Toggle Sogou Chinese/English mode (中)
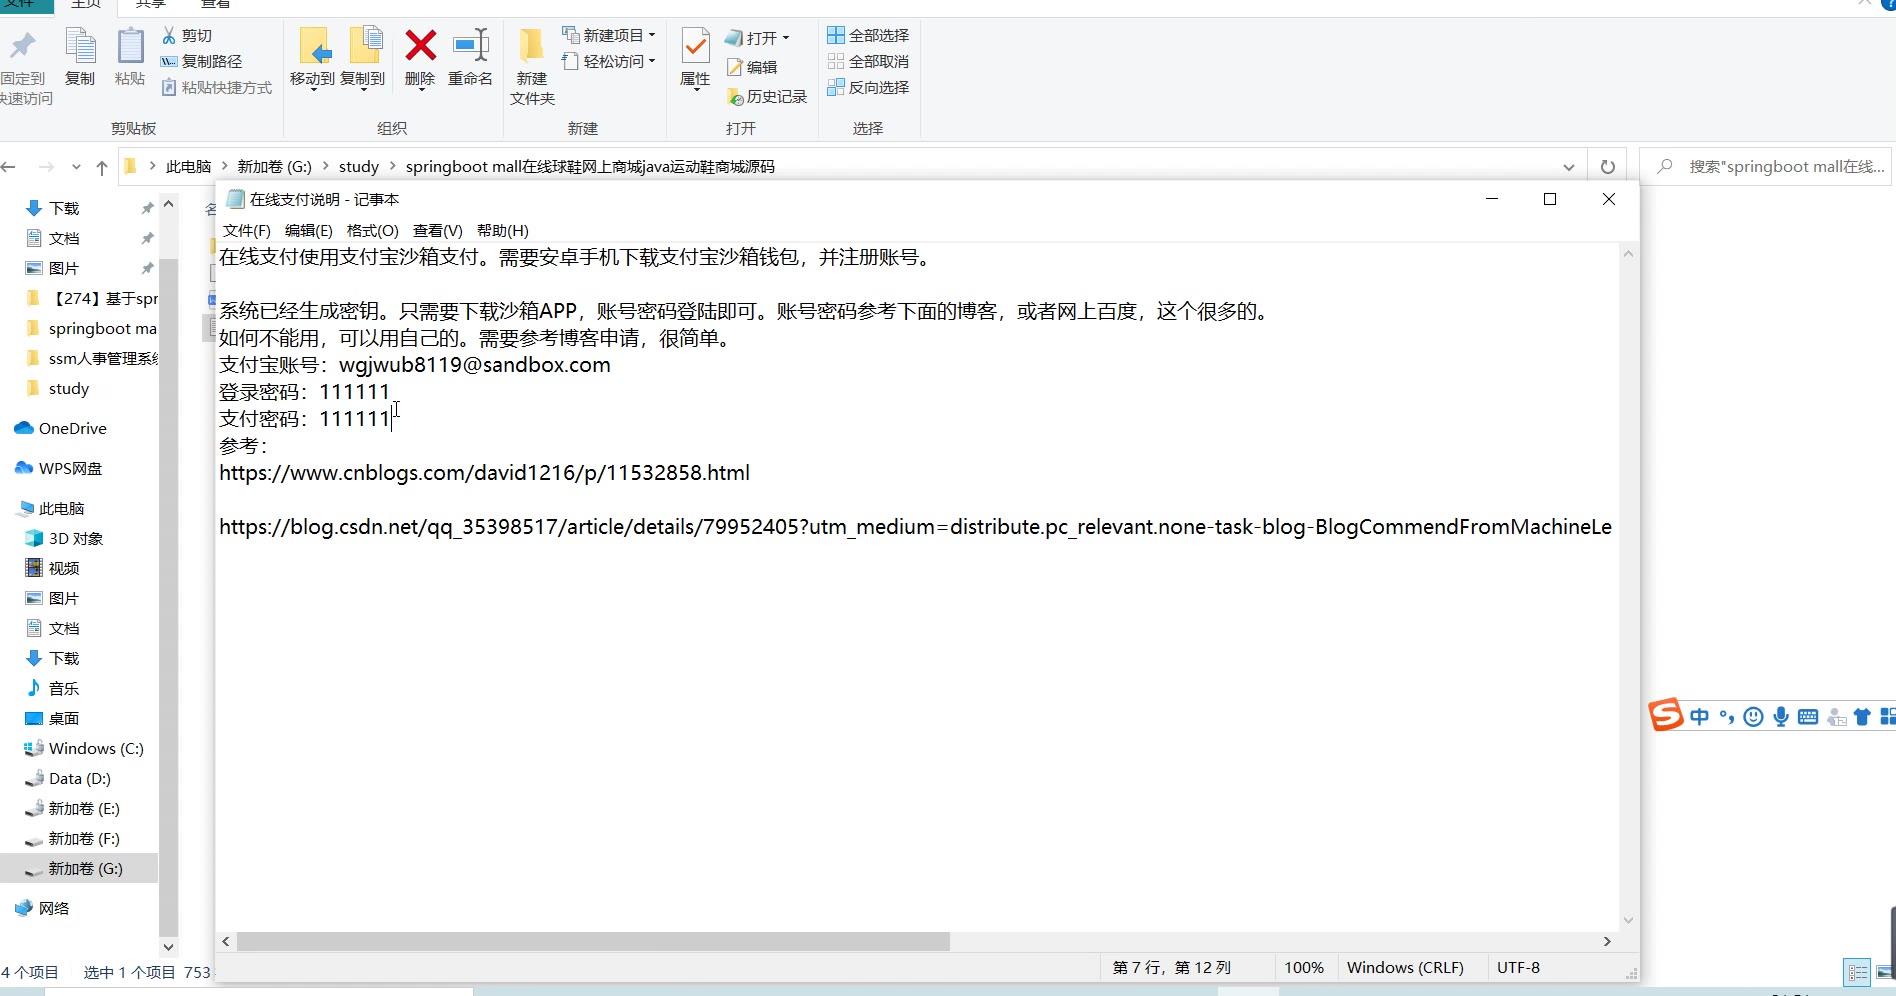Screen dimensions: 1896x996 pos(1700,716)
